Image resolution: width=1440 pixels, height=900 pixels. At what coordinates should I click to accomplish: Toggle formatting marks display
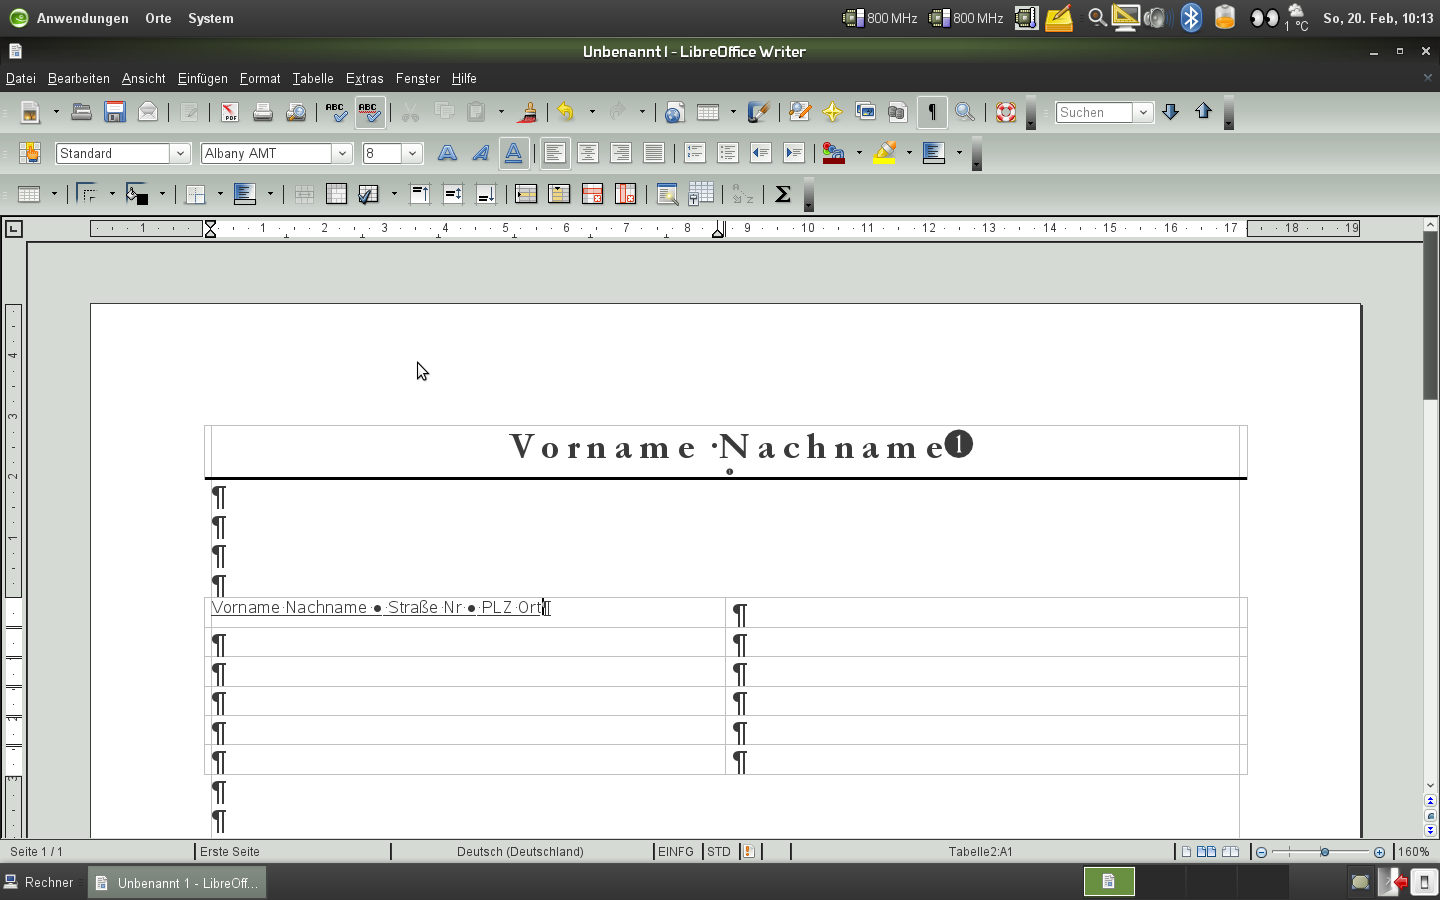(931, 112)
